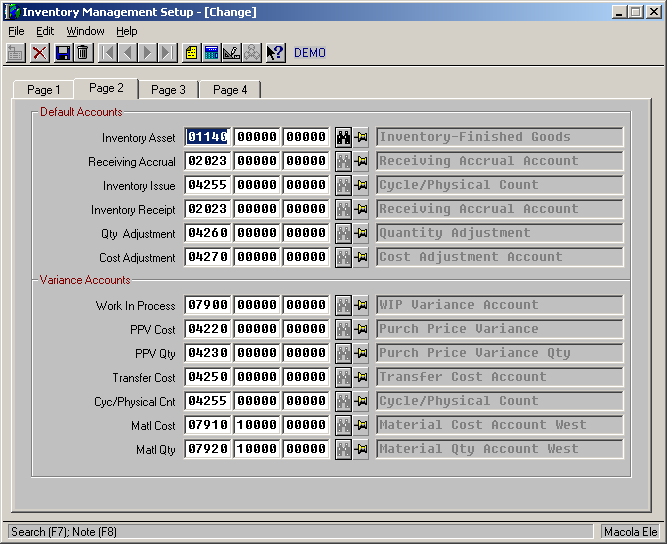Viewport: 667px width, 544px height.
Task: Click Quantity Adjustment description text
Action: pyautogui.click(x=455, y=233)
